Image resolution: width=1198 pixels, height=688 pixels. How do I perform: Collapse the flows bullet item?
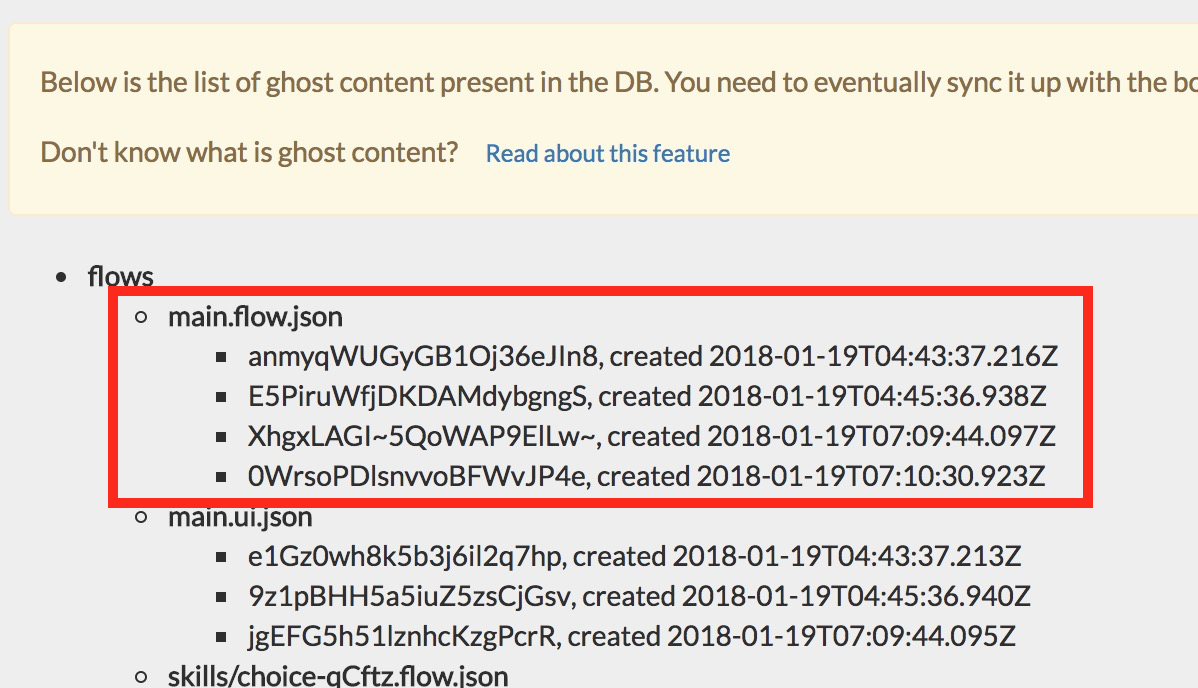click(60, 276)
